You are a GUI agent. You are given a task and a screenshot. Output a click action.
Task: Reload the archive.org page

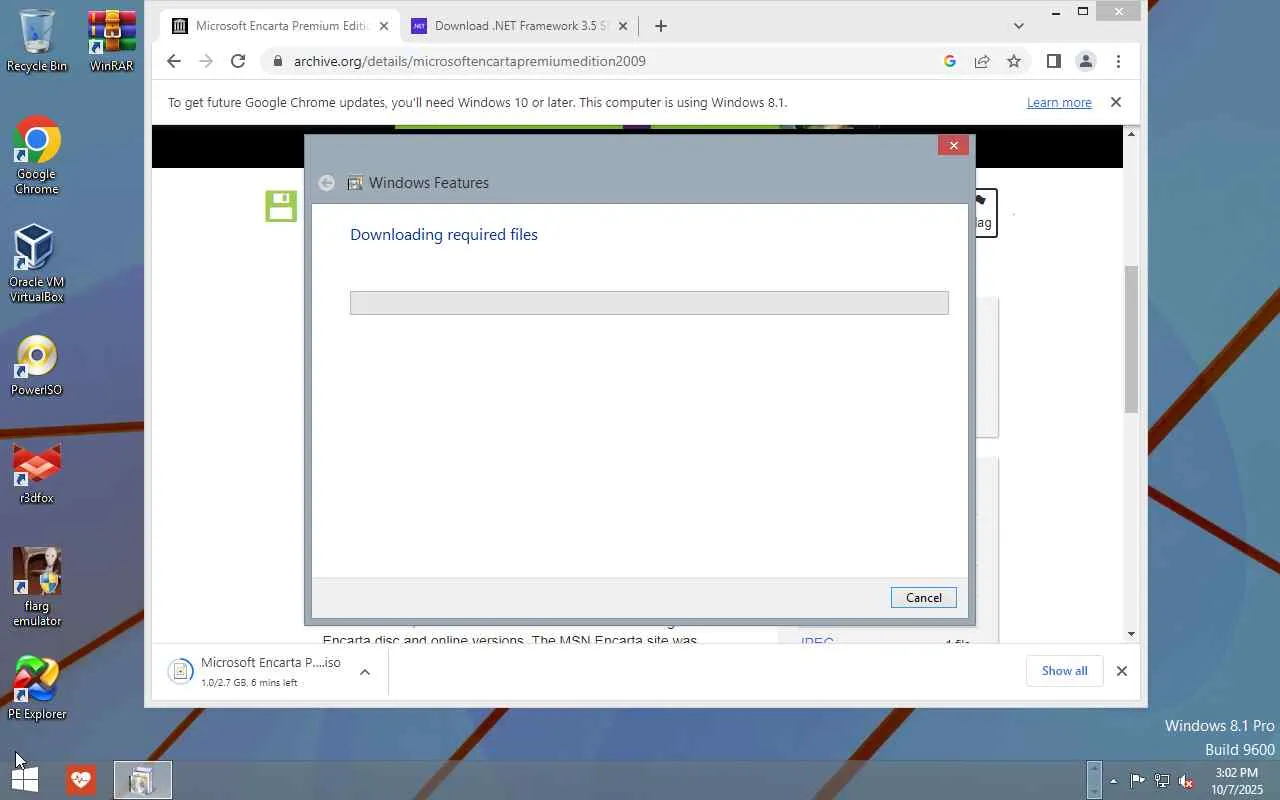click(x=238, y=61)
